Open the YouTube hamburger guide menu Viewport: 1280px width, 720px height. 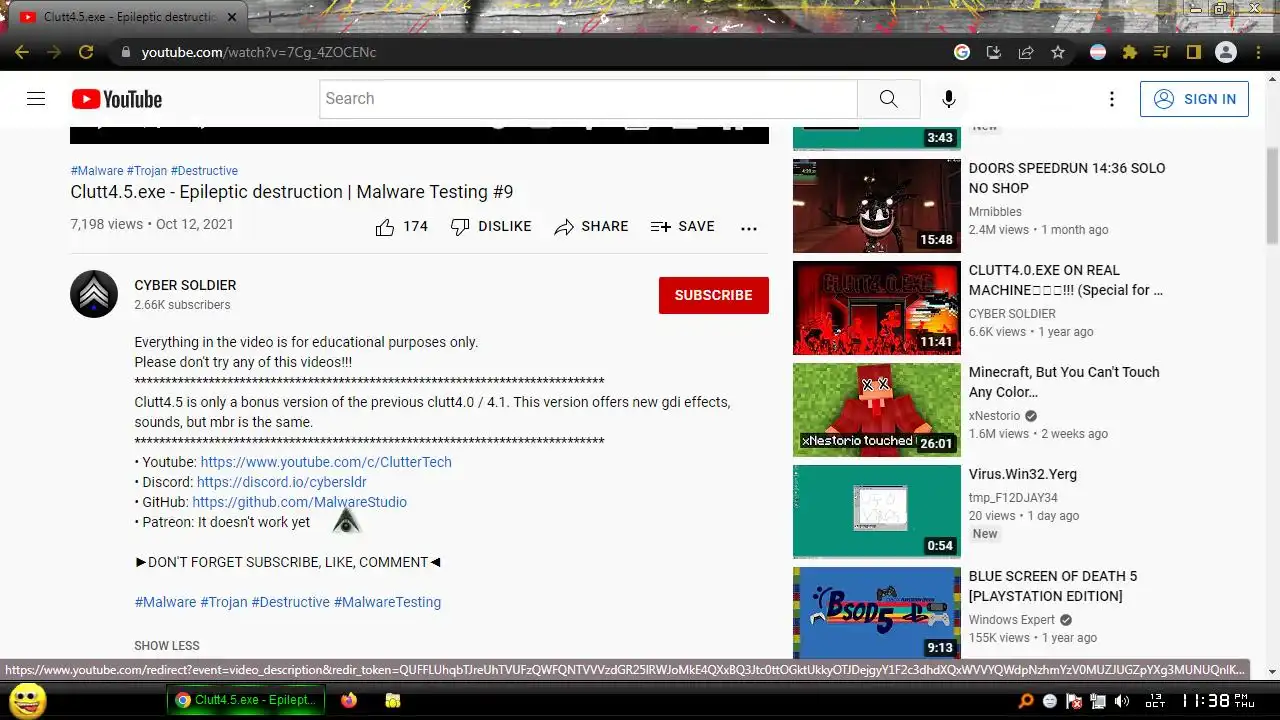tap(36, 99)
